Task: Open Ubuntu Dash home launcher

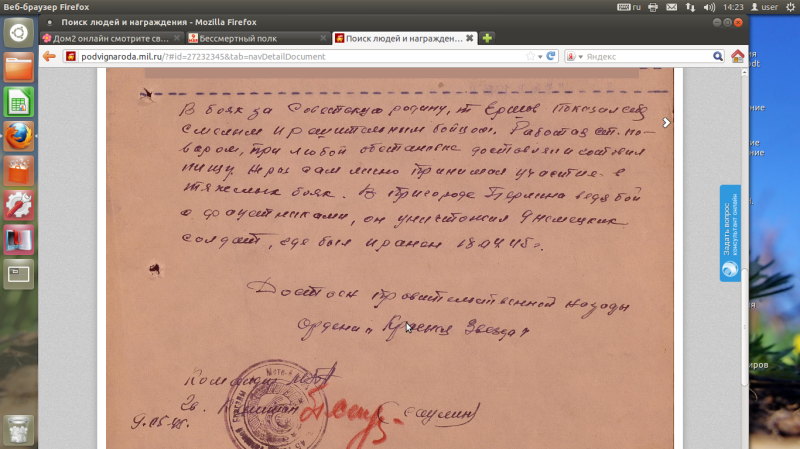Action: click(x=19, y=33)
